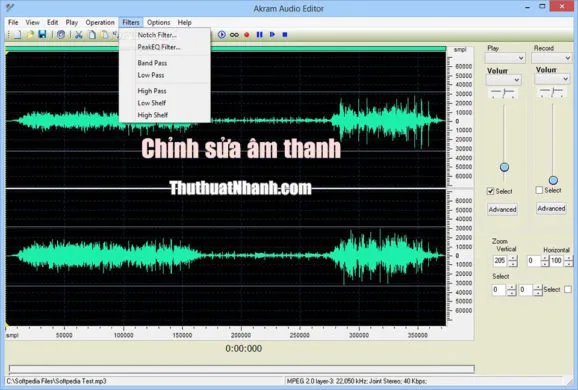Click the MPEG 2.0 layer-3 status bar info

coord(356,381)
